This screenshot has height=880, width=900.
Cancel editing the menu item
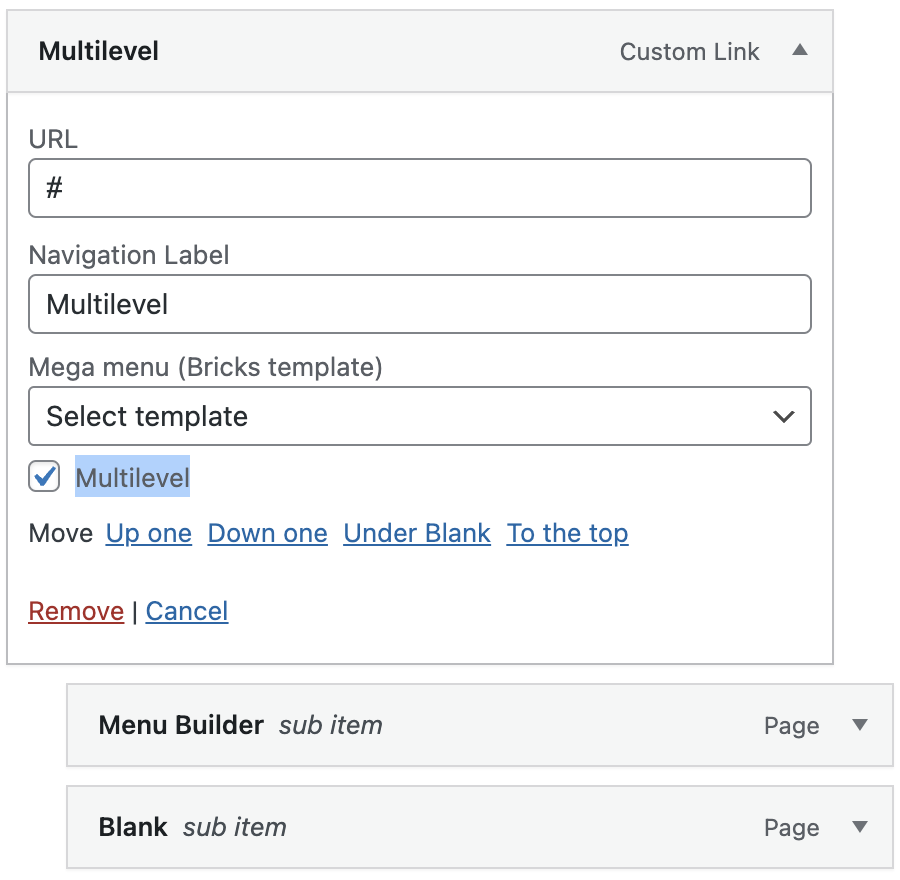(187, 611)
